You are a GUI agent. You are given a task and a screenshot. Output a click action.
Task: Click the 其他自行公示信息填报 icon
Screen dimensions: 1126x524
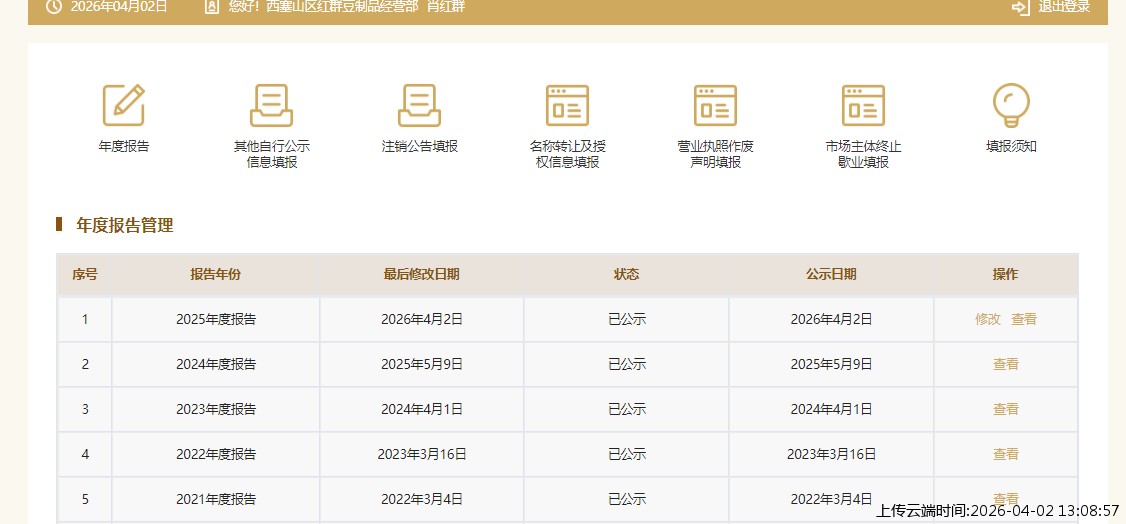pyautogui.click(x=271, y=105)
